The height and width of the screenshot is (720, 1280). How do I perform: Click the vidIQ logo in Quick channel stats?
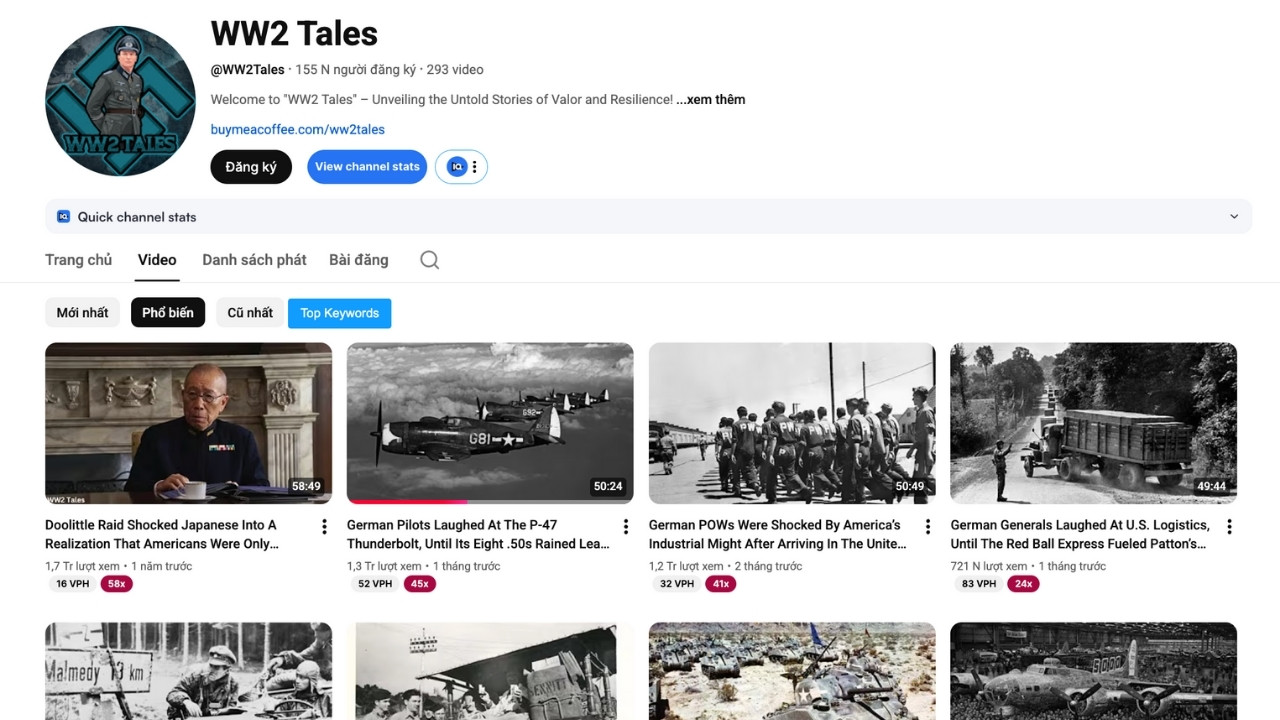[x=63, y=216]
